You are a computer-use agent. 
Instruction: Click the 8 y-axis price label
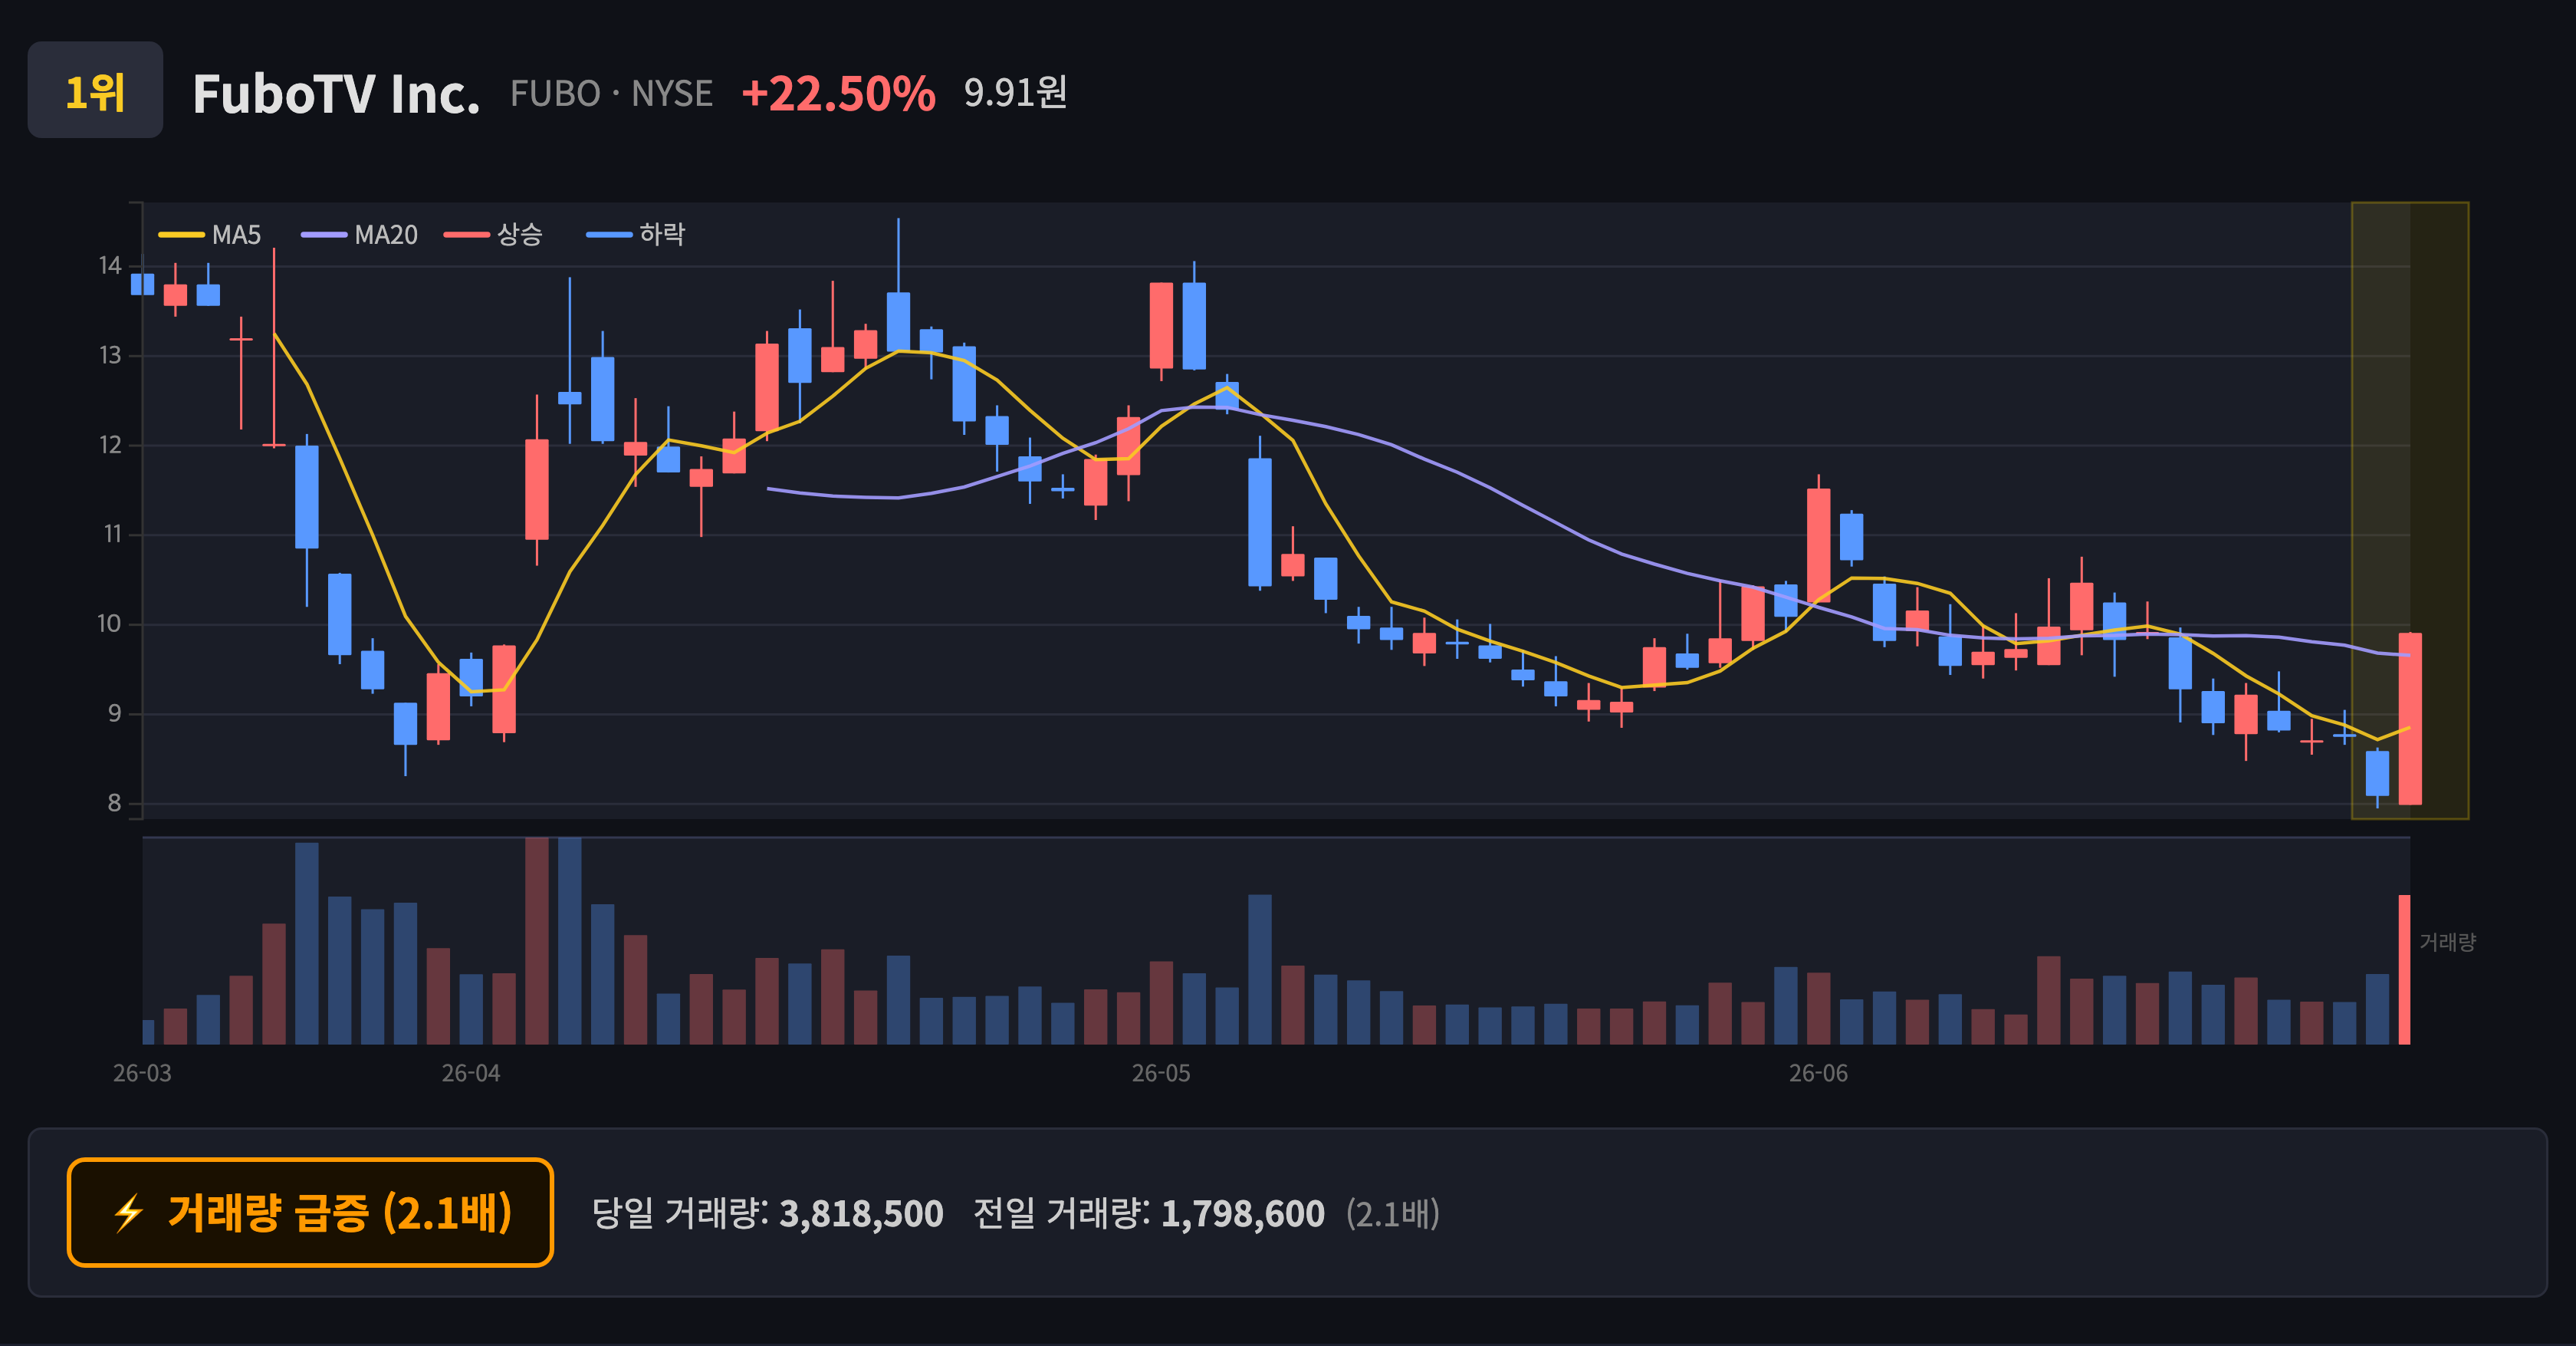[114, 803]
